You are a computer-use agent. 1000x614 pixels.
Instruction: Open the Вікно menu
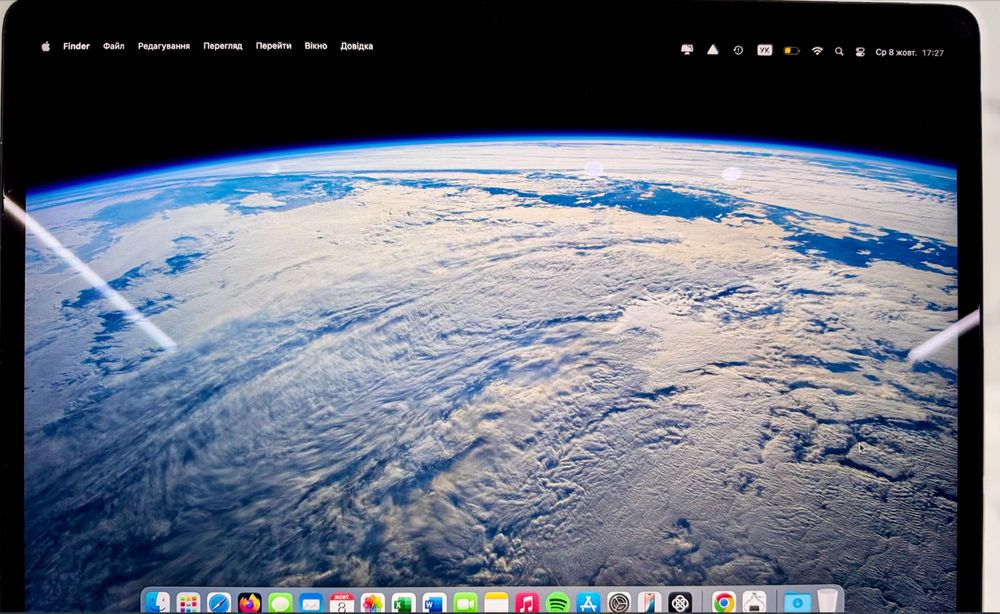pos(316,46)
